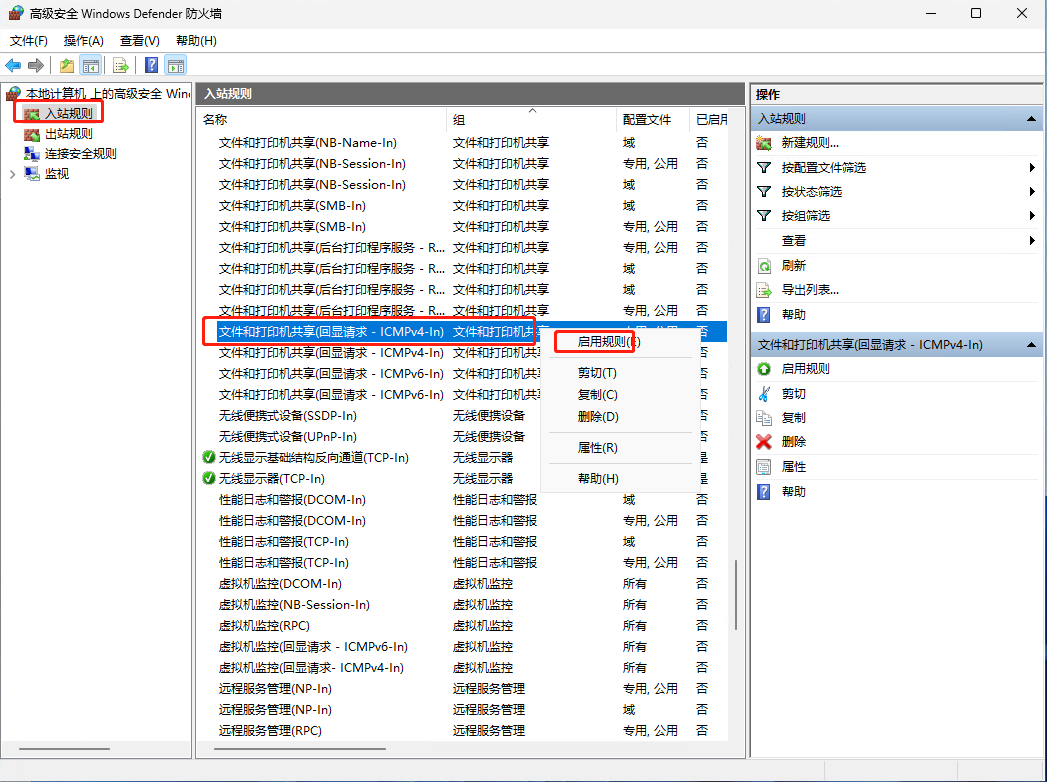
Task: Select rule 文件和打印机共享(NB-Name-In)
Action: click(307, 143)
